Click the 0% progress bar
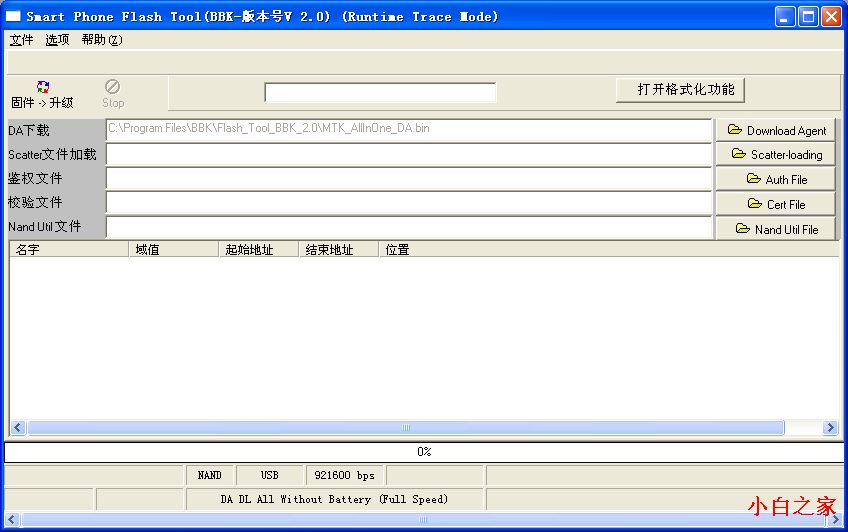This screenshot has width=848, height=532. click(424, 452)
